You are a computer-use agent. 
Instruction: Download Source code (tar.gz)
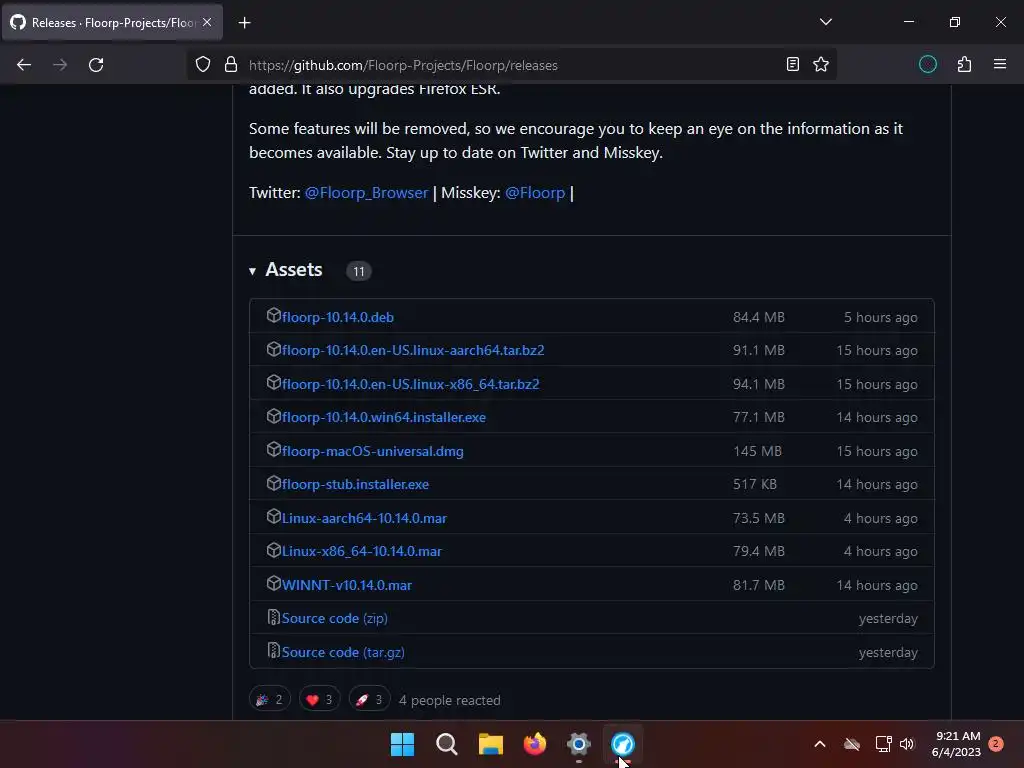343,652
